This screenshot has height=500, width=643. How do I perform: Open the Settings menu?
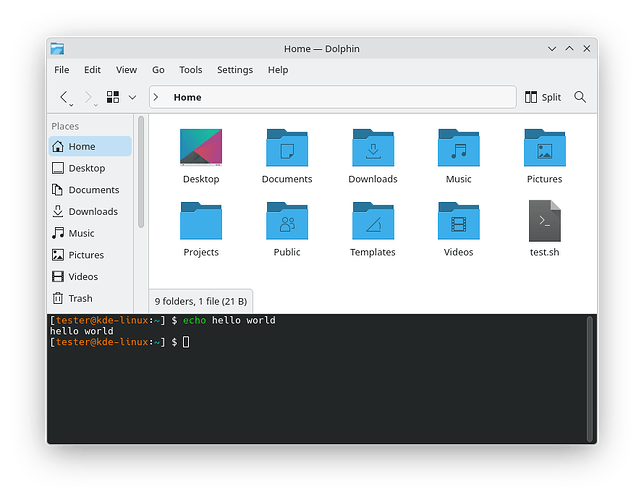235,70
